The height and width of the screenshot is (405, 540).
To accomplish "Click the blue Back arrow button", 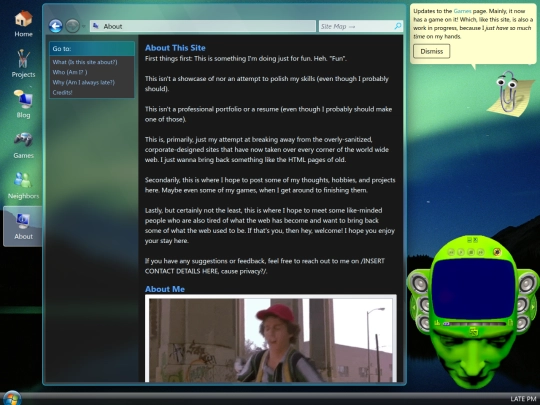I will coord(55,26).
